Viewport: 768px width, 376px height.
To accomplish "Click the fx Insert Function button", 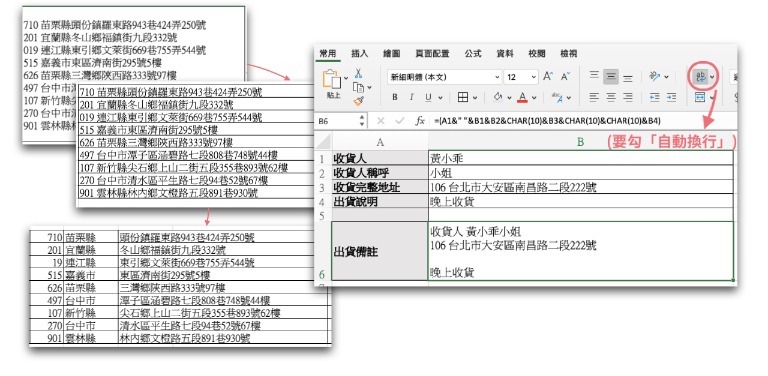I will click(420, 121).
